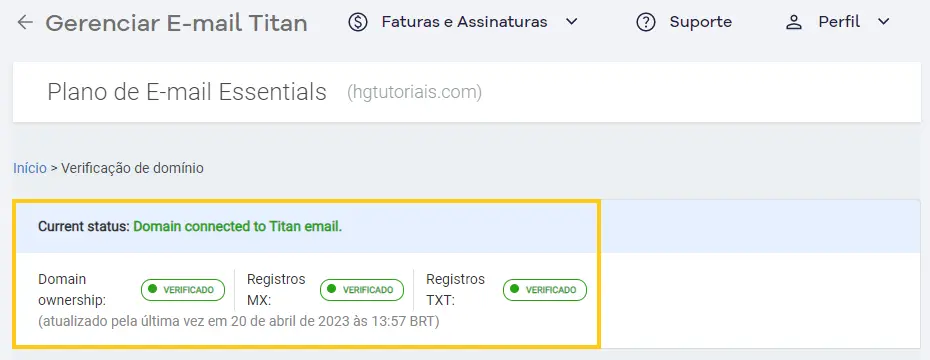
Task: Expand the Perfil dropdown chevron
Action: pyautogui.click(x=883, y=22)
